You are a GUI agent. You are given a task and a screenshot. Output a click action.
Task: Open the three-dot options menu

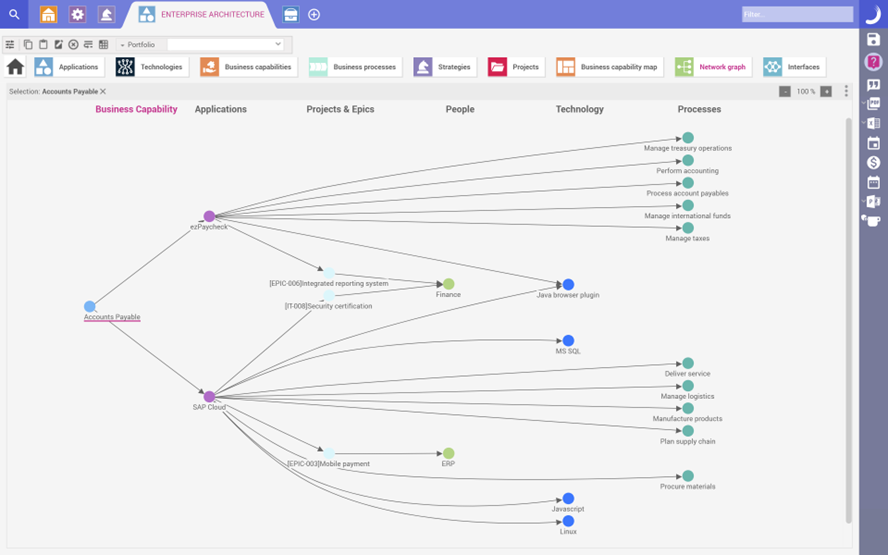[x=846, y=91]
